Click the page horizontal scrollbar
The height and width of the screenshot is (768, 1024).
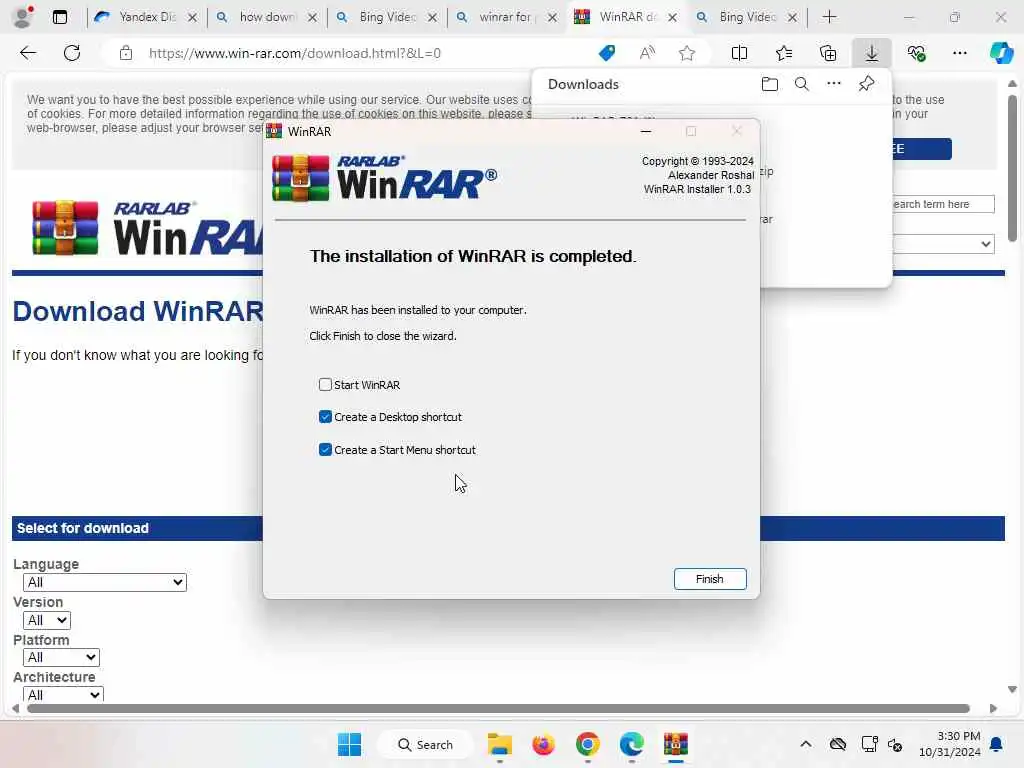pyautogui.click(x=499, y=709)
